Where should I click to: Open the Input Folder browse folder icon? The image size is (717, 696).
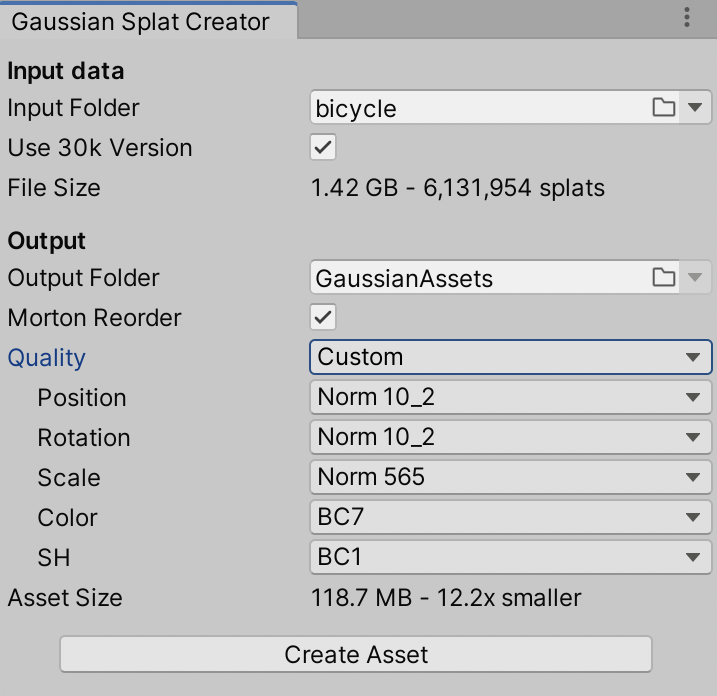(x=663, y=107)
